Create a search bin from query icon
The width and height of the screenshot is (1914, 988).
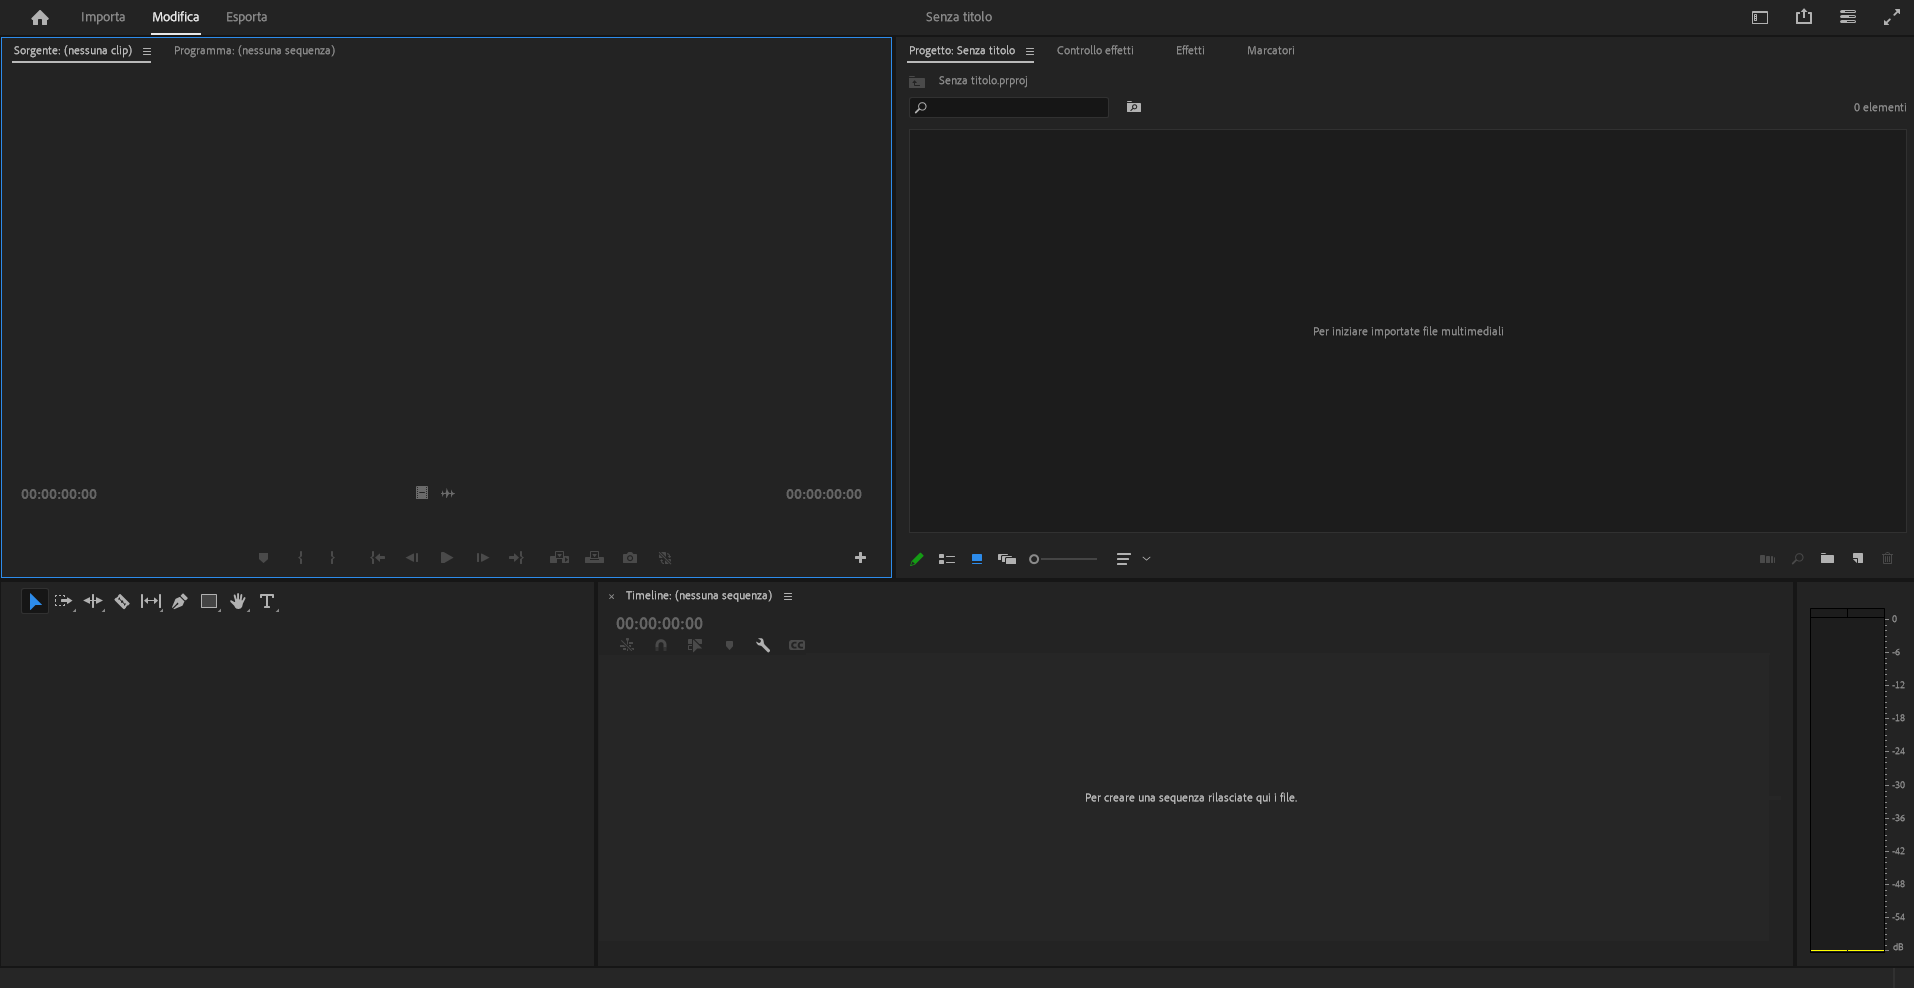click(x=1134, y=107)
